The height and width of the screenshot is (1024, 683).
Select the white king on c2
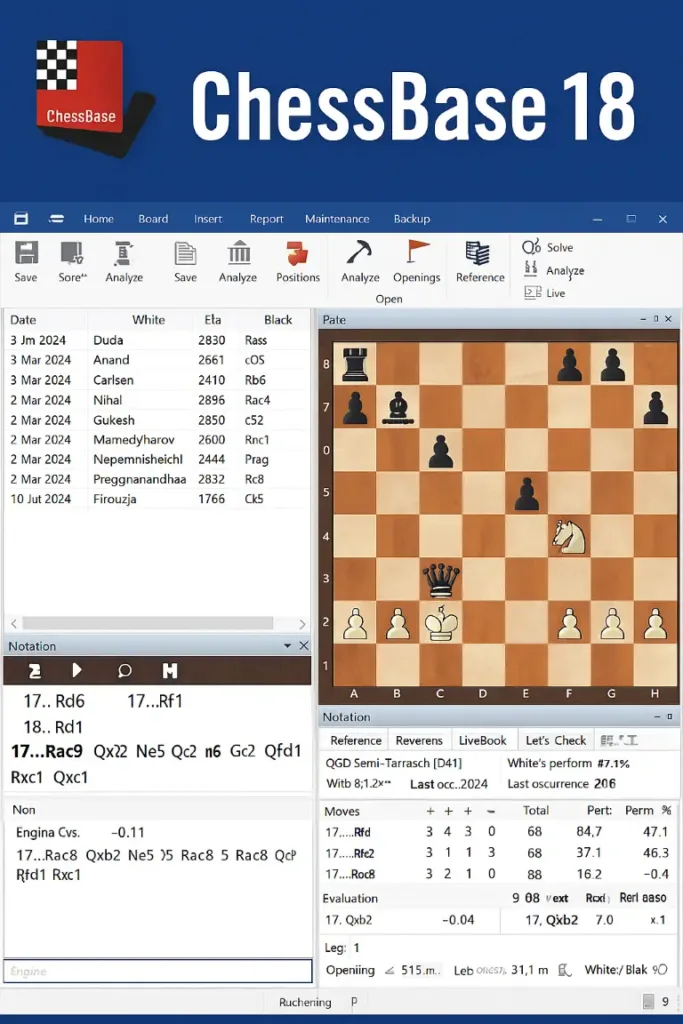[x=441, y=622]
